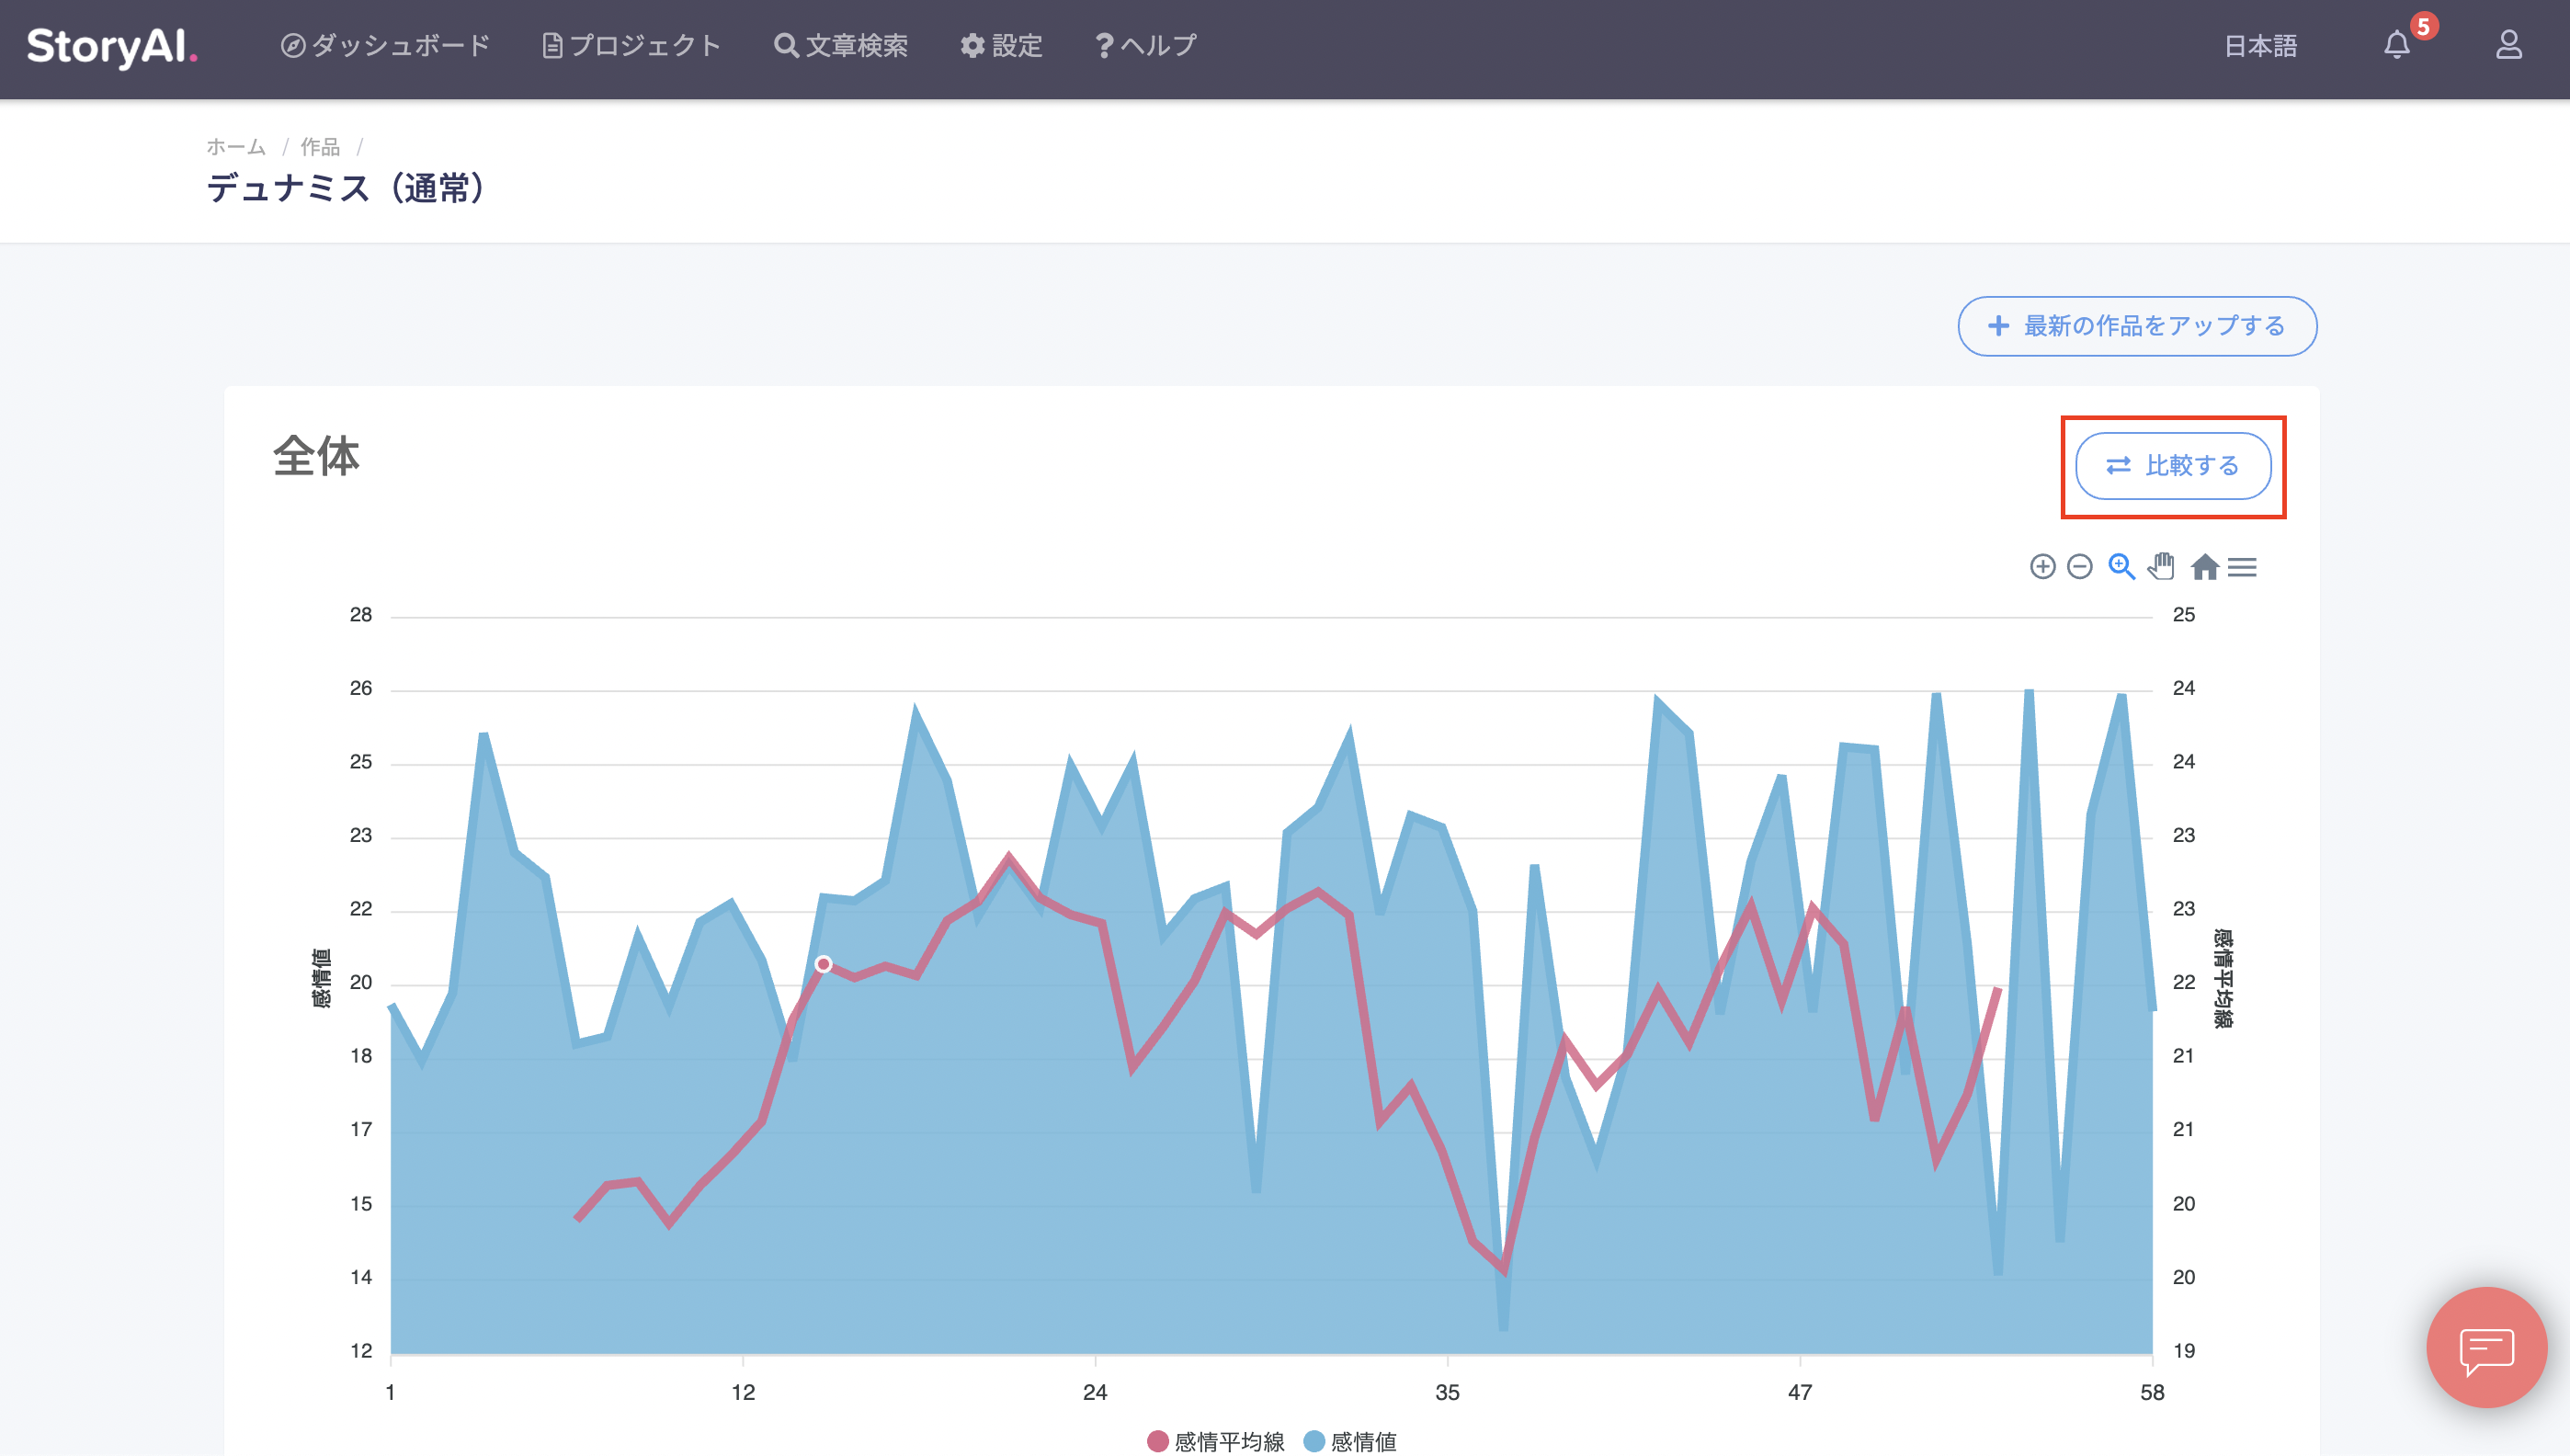Click the 比較する compare button
Screen dimensions: 2570x1456
coord(2173,466)
